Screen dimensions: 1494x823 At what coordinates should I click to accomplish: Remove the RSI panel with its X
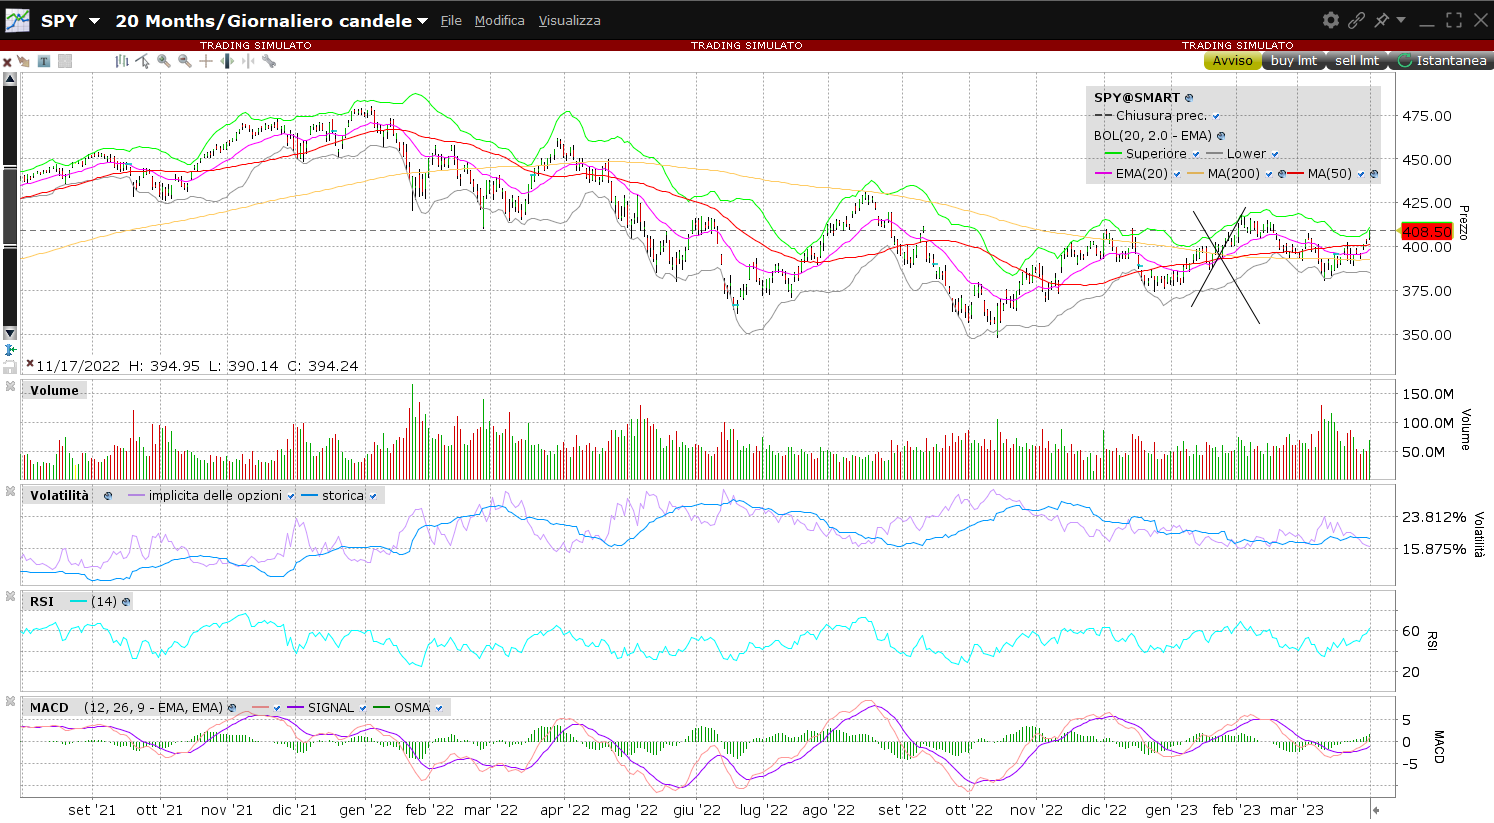(9, 597)
